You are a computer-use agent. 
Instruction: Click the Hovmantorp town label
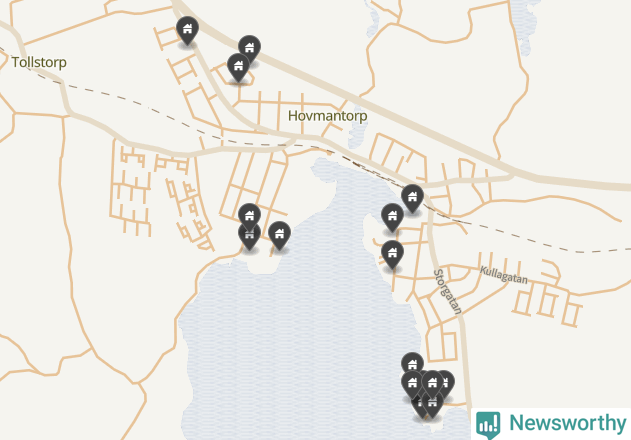[x=328, y=116]
